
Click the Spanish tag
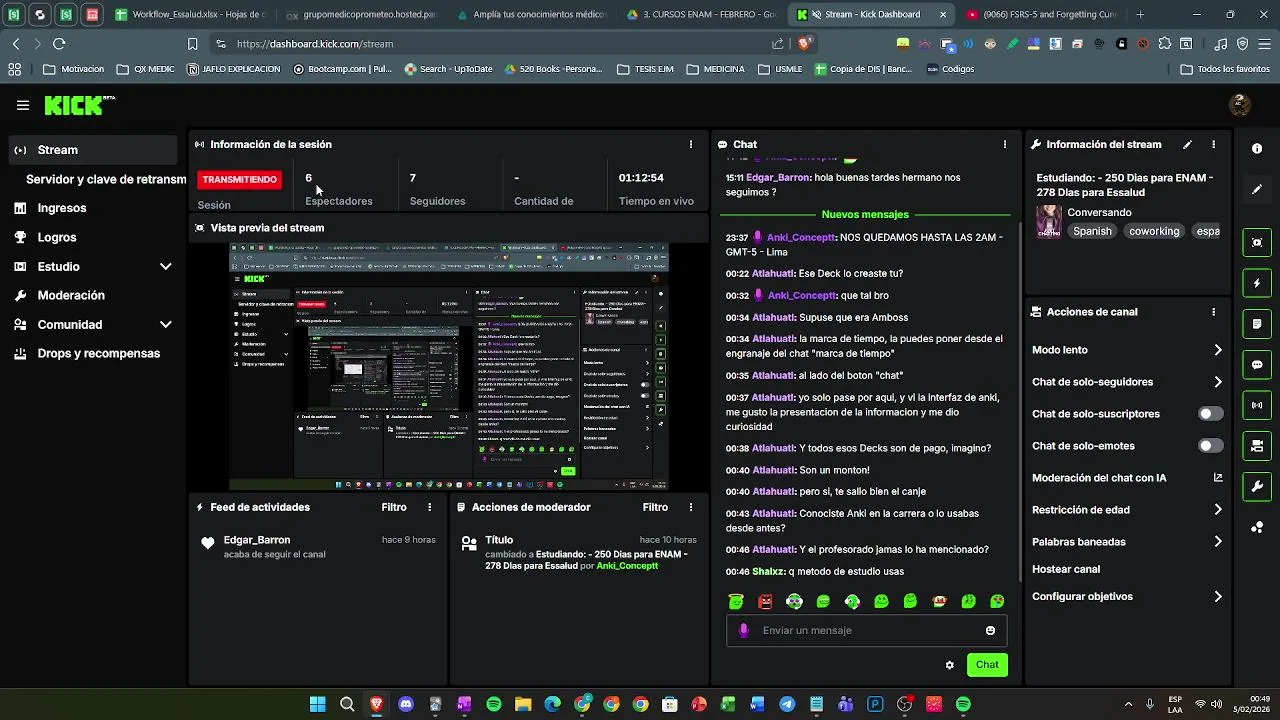click(1092, 231)
